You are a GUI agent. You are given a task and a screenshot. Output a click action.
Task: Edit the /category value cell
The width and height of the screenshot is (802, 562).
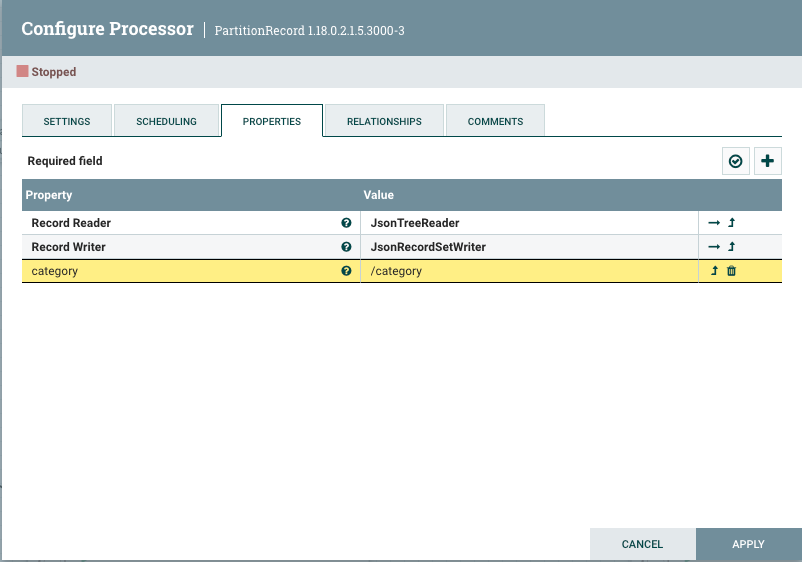(x=529, y=271)
